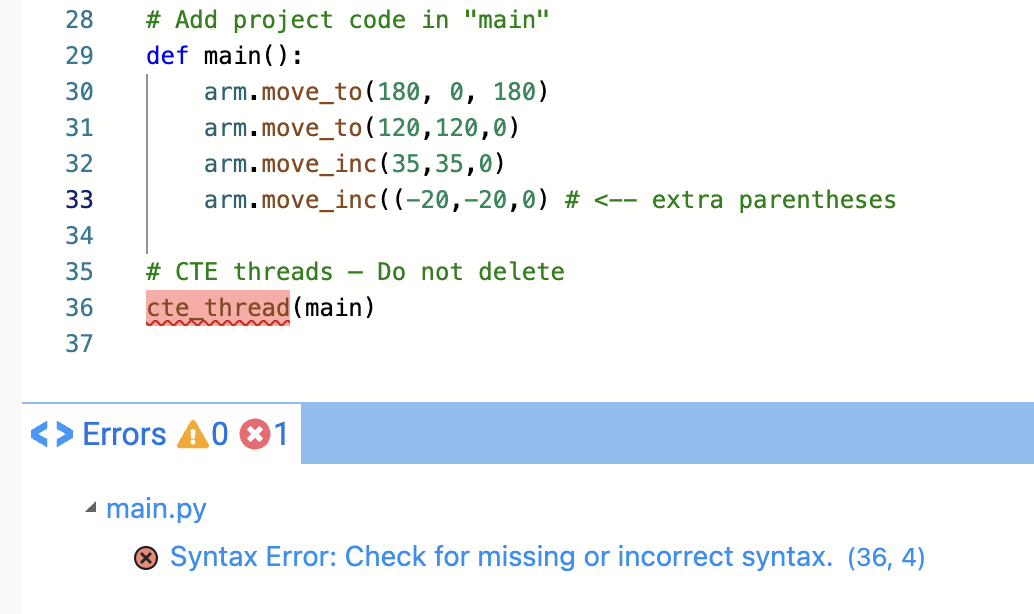
Task: Click the red error count icon
Action: point(255,435)
